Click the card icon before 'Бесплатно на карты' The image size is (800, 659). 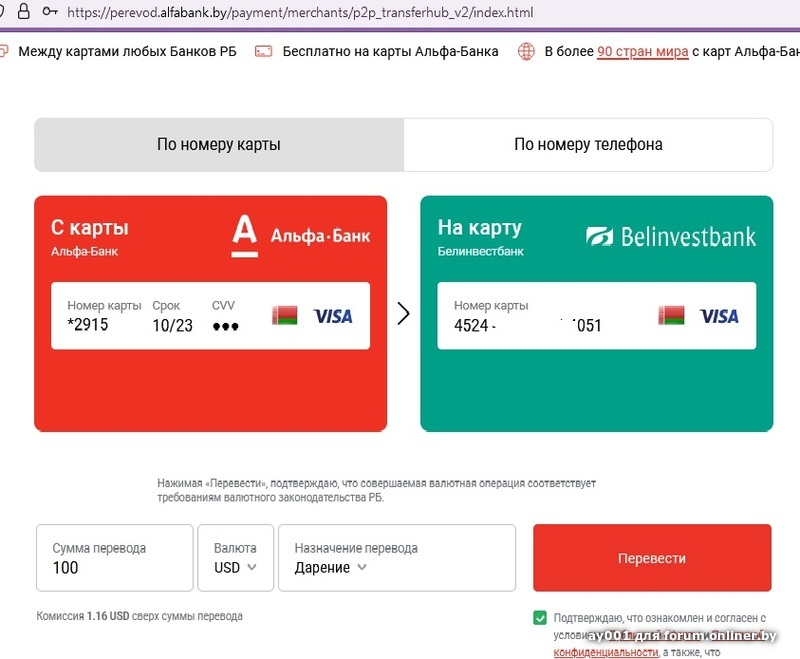click(x=263, y=51)
